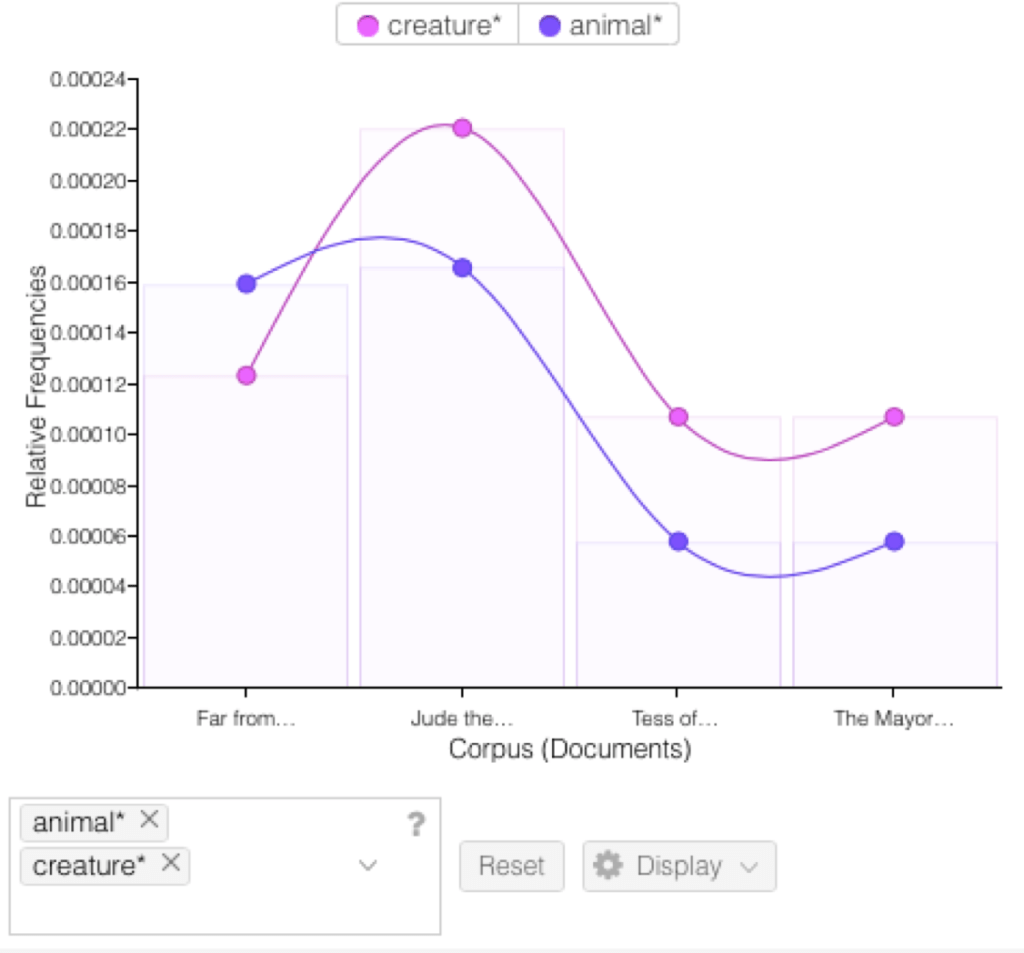The image size is (1024, 953).
Task: Click the pink creature* legend dot
Action: (x=369, y=26)
